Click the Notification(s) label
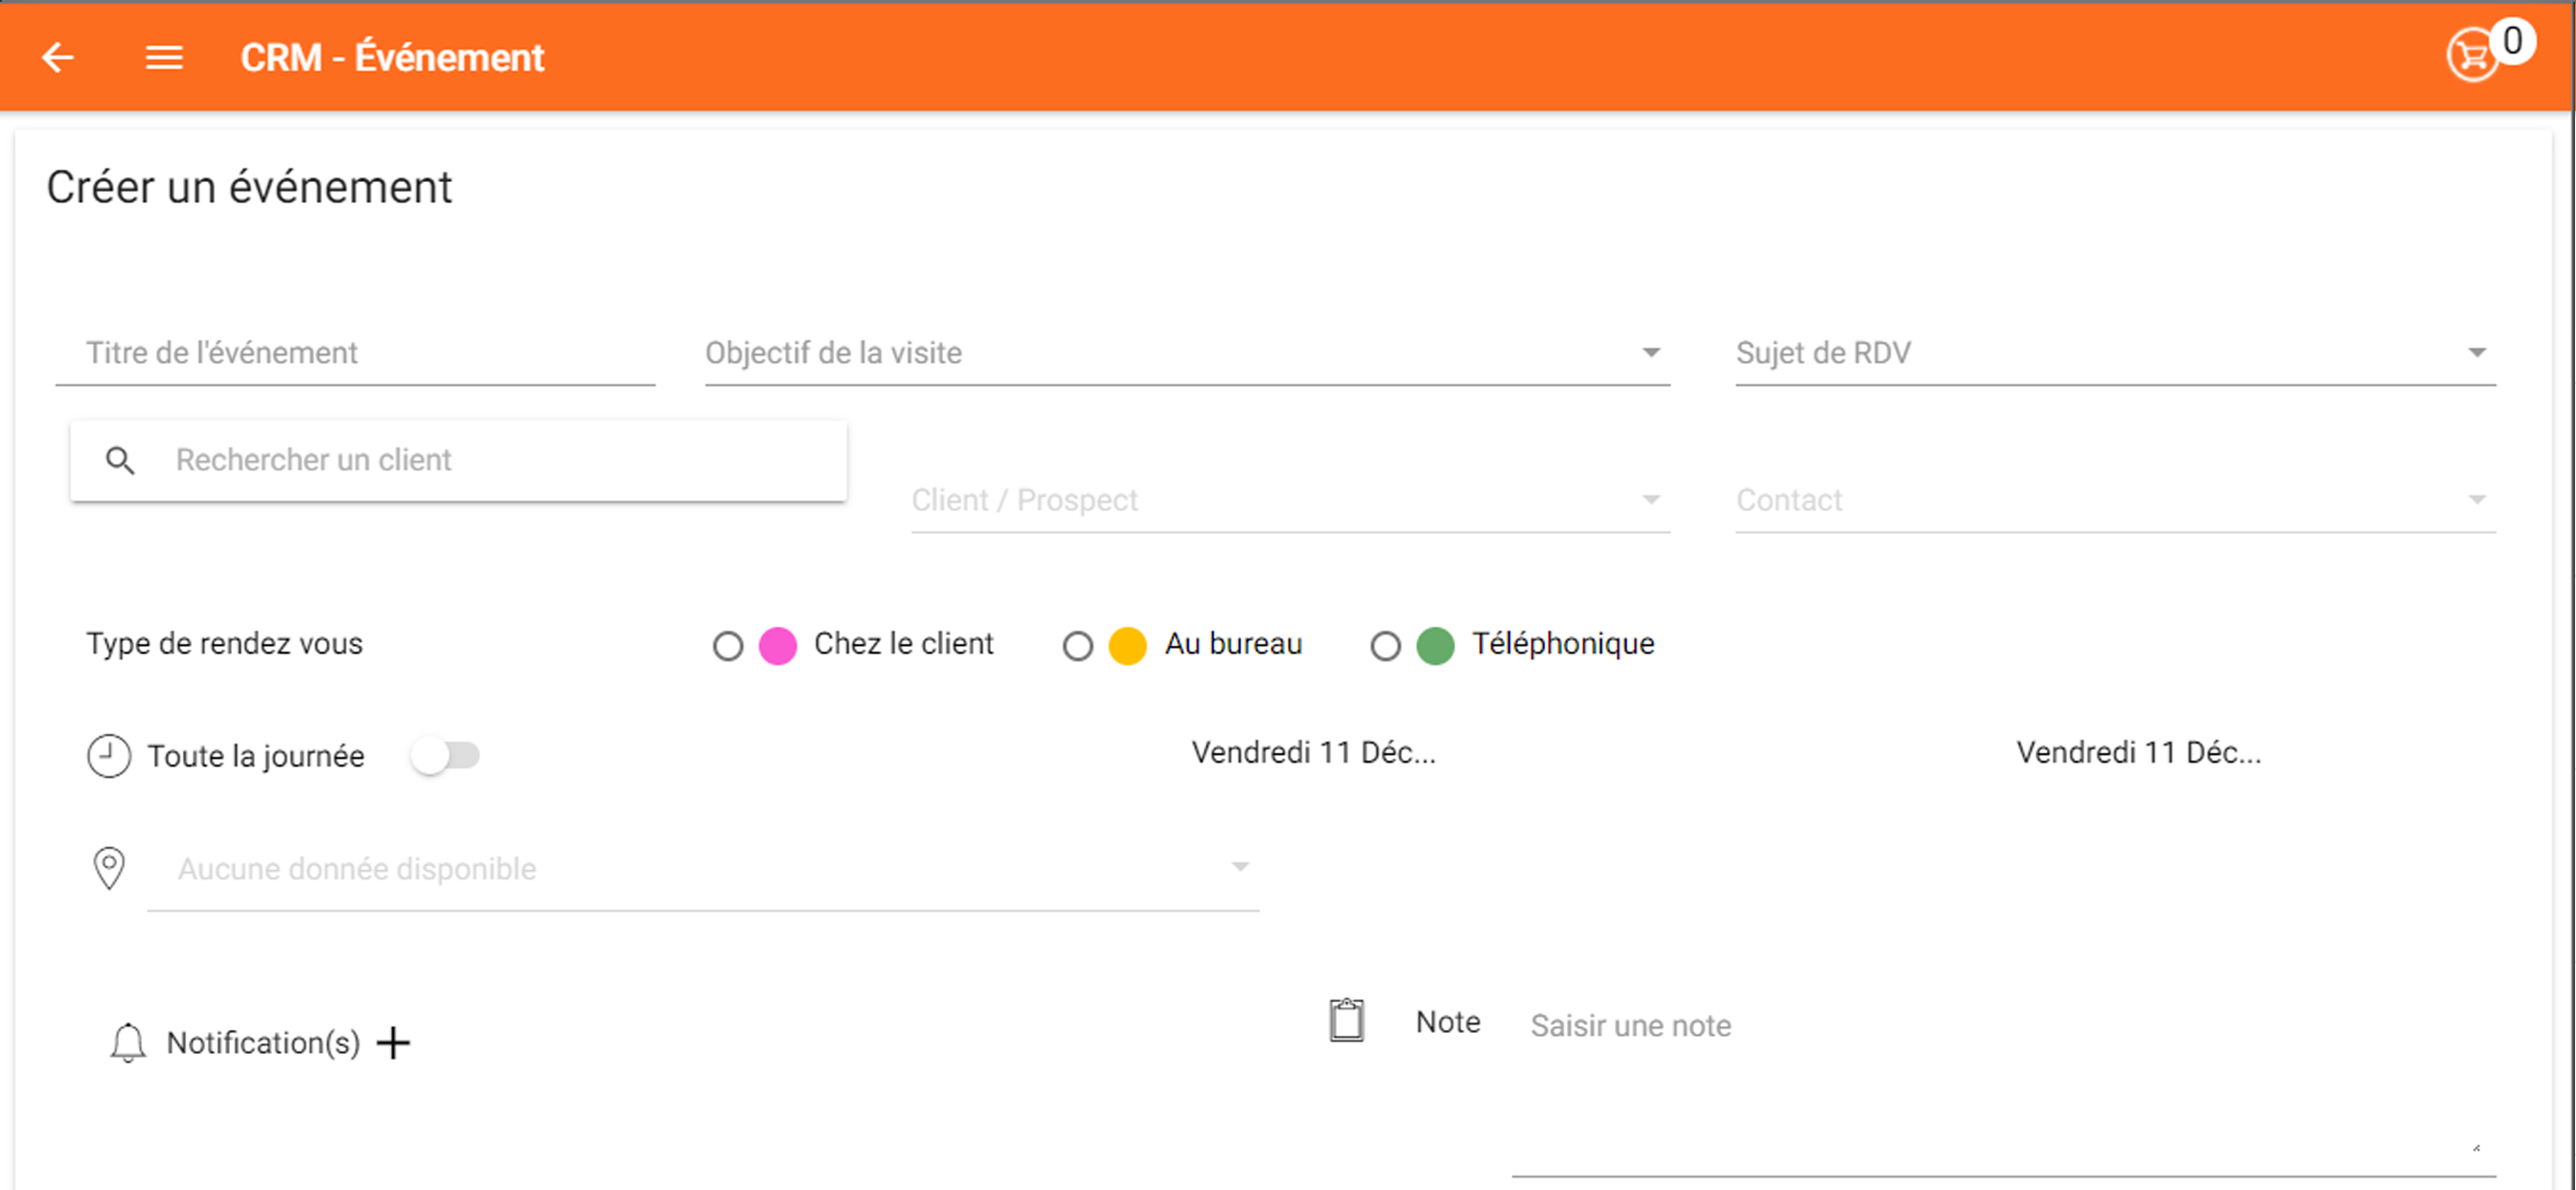This screenshot has height=1190, width=2576. coord(263,1042)
